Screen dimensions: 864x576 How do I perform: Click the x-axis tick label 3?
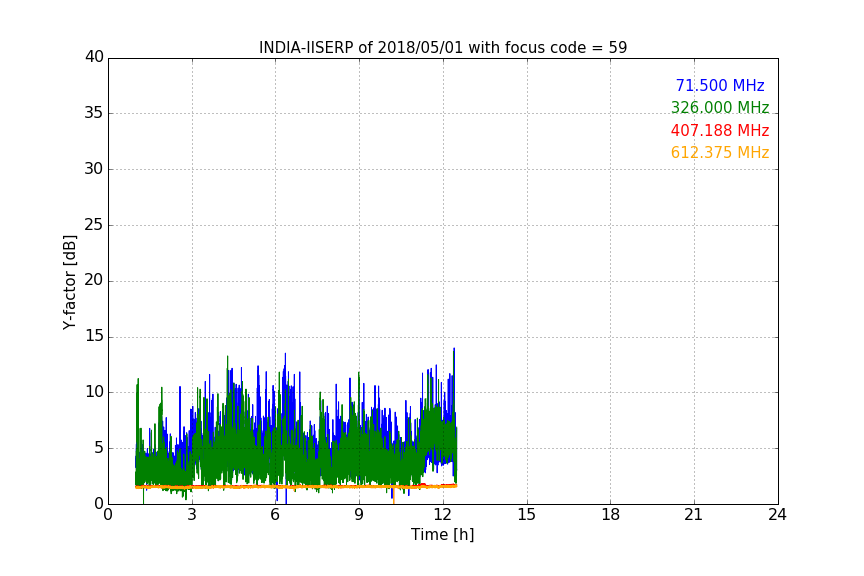coord(192,515)
